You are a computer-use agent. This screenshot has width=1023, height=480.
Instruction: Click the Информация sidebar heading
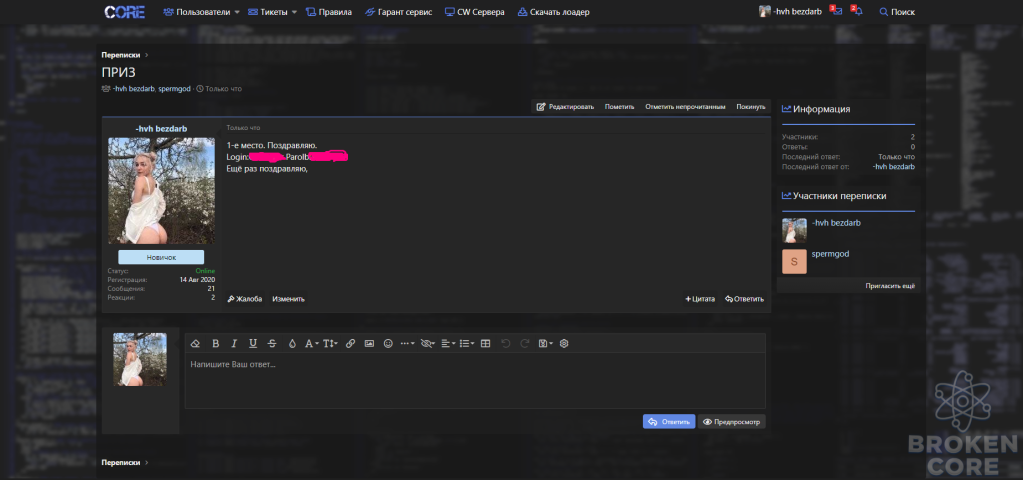click(816, 109)
